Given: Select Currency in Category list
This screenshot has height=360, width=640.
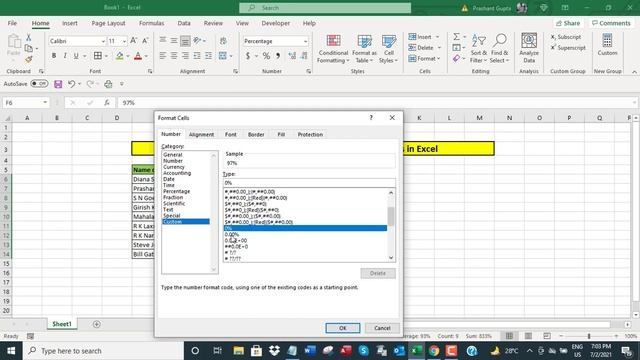Looking at the screenshot, I should pos(174,167).
